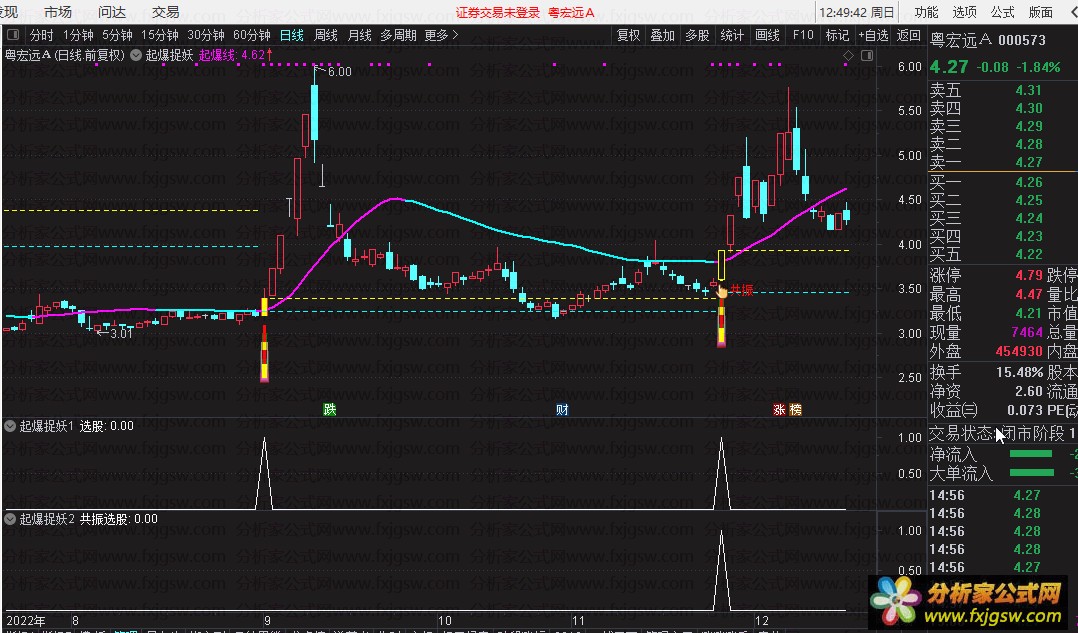
Task: Toggle the left panel layout icon
Action: [12, 34]
